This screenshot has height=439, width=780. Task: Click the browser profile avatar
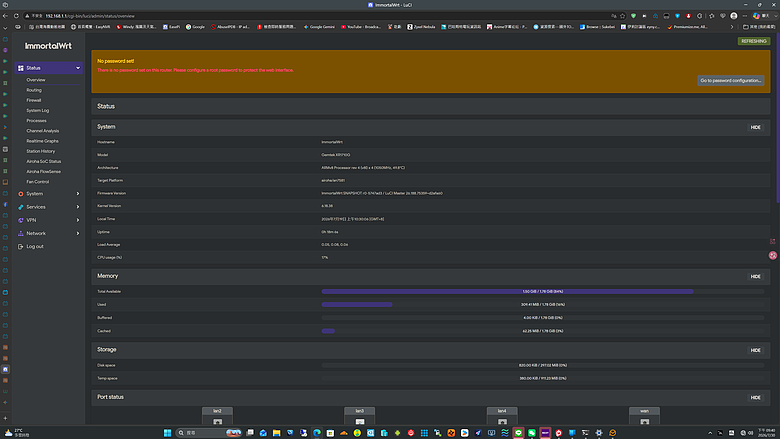point(734,16)
